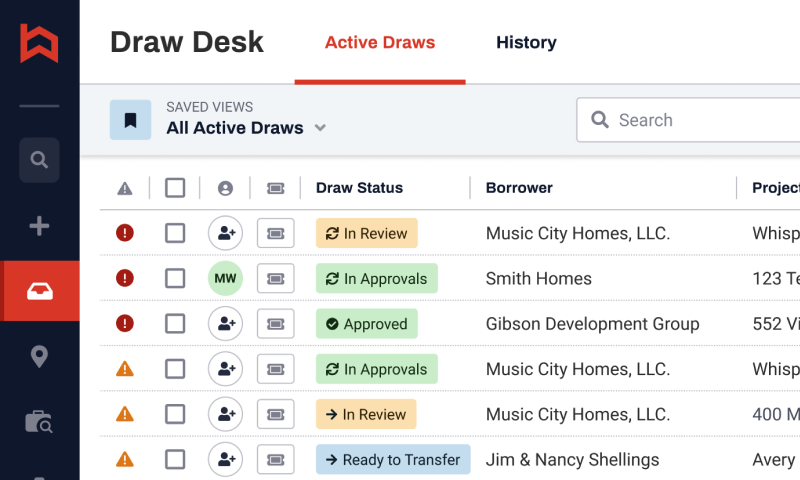This screenshot has height=480, width=800.
Task: Click project cell 552 Vi
Action: pos(776,324)
